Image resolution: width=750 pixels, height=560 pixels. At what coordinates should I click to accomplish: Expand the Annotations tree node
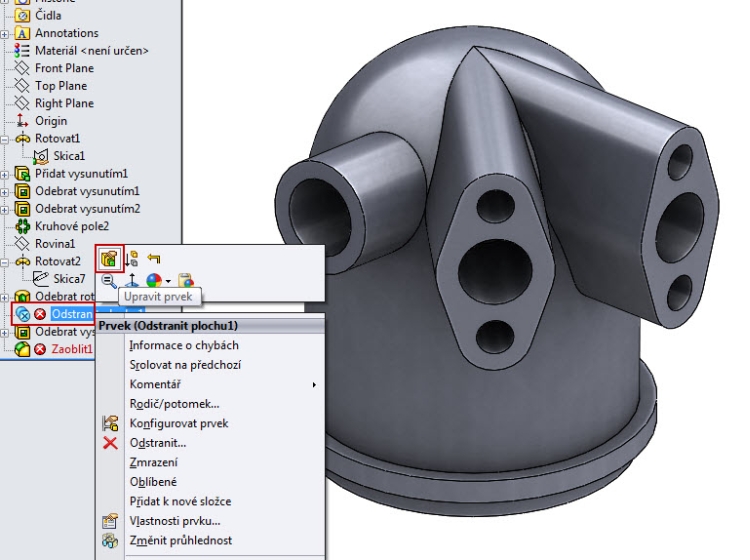pyautogui.click(x=6, y=34)
